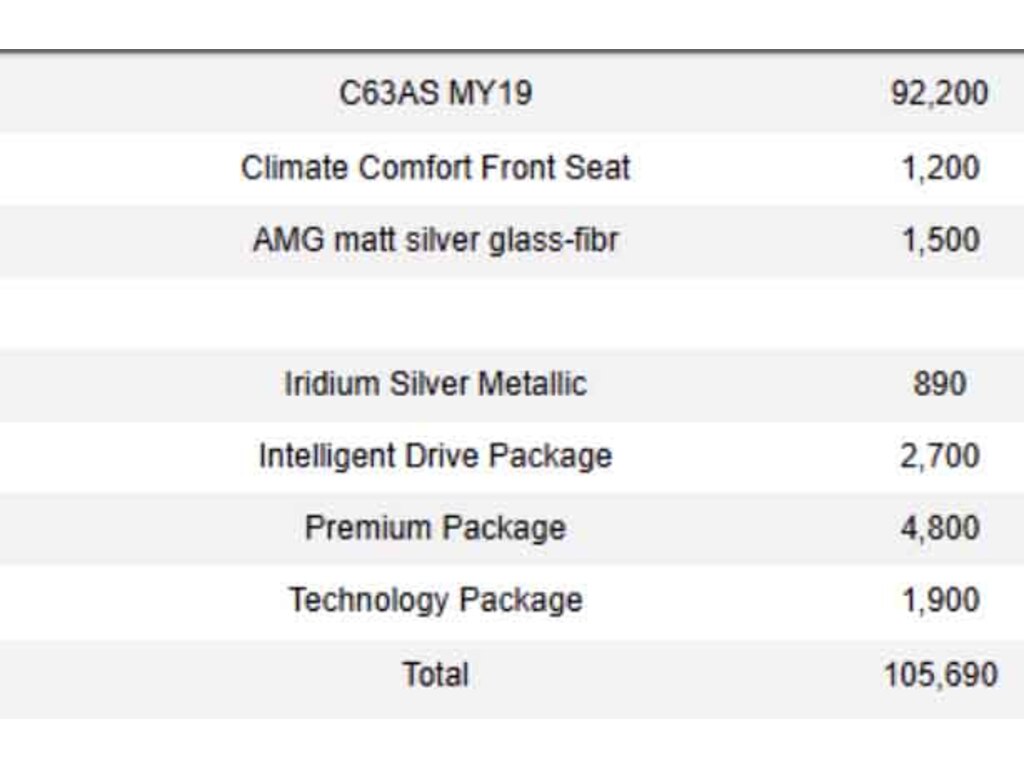Viewport: 1024px width, 768px height.
Task: Select the 2,700 Intelligent Drive price
Action: point(939,456)
